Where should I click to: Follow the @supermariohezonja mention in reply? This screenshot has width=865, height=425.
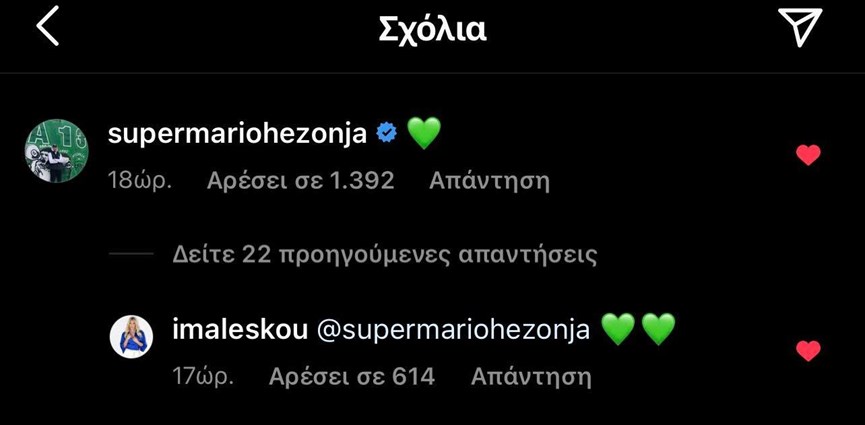pyautogui.click(x=453, y=331)
